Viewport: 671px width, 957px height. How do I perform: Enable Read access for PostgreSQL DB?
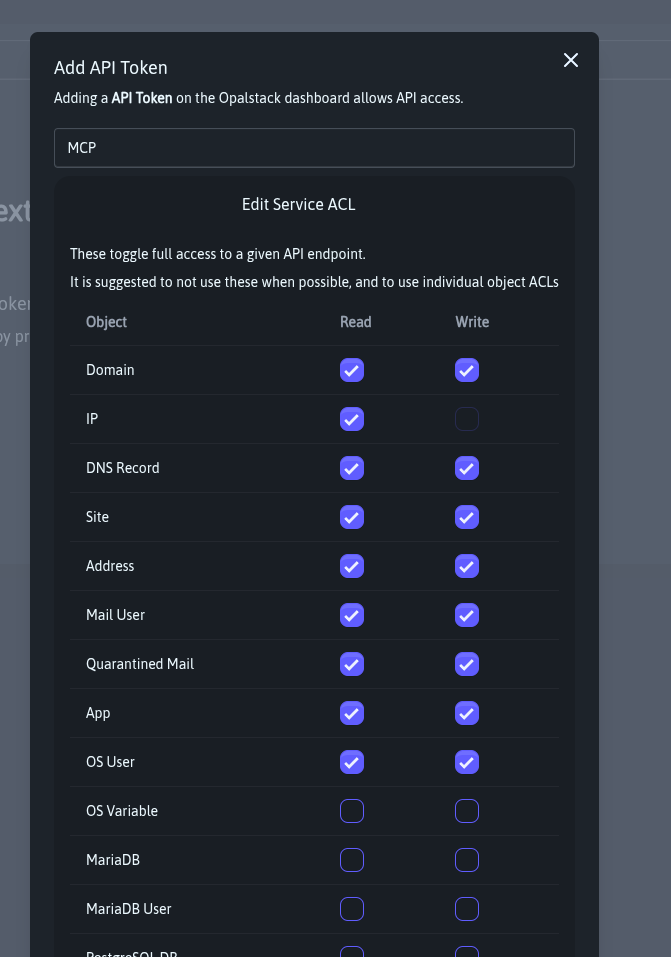352,952
